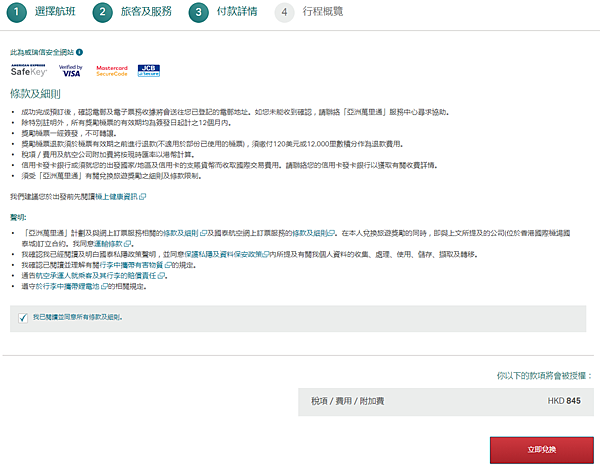Toggle 我已閱讀並同意所有條款及細則 checkbox
Viewport: 600px width, 469px height.
pyautogui.click(x=23, y=318)
